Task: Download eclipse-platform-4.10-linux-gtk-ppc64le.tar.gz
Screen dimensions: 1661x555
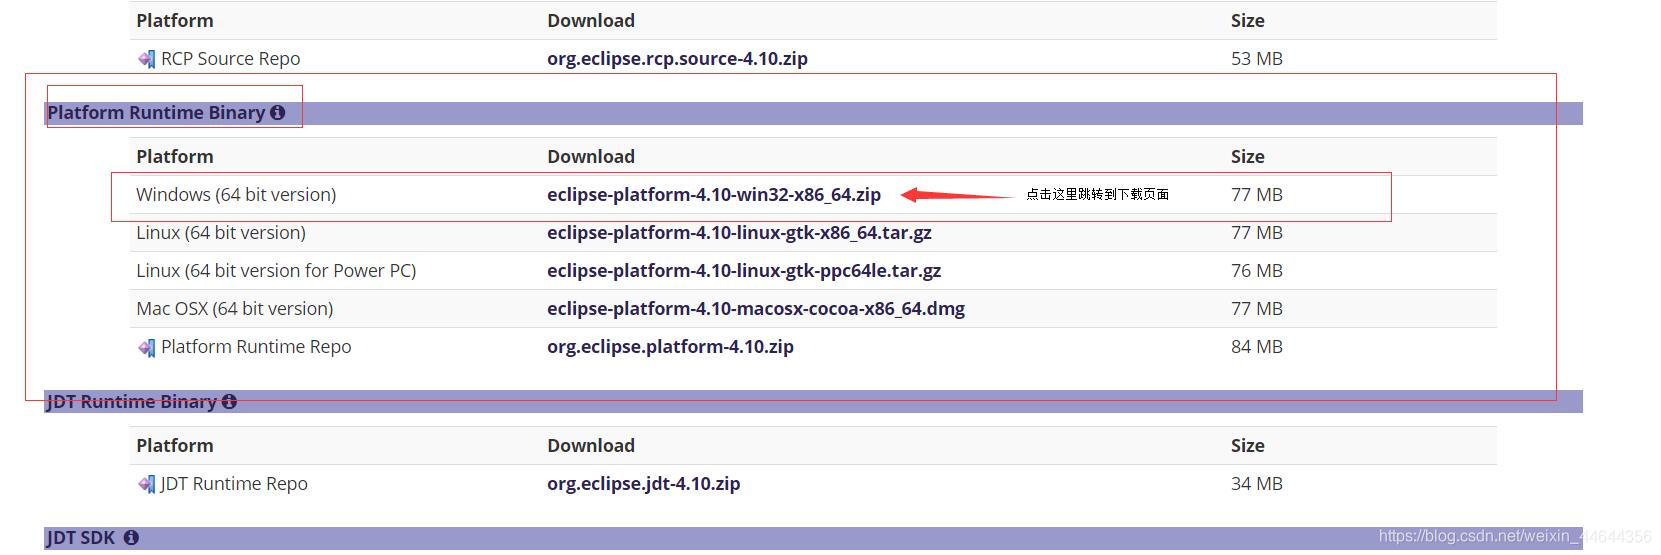Action: tap(744, 271)
